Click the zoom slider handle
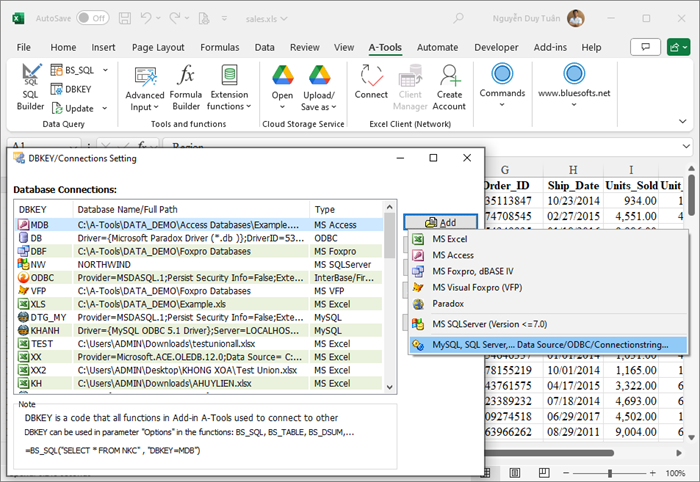 pyautogui.click(x=610, y=473)
